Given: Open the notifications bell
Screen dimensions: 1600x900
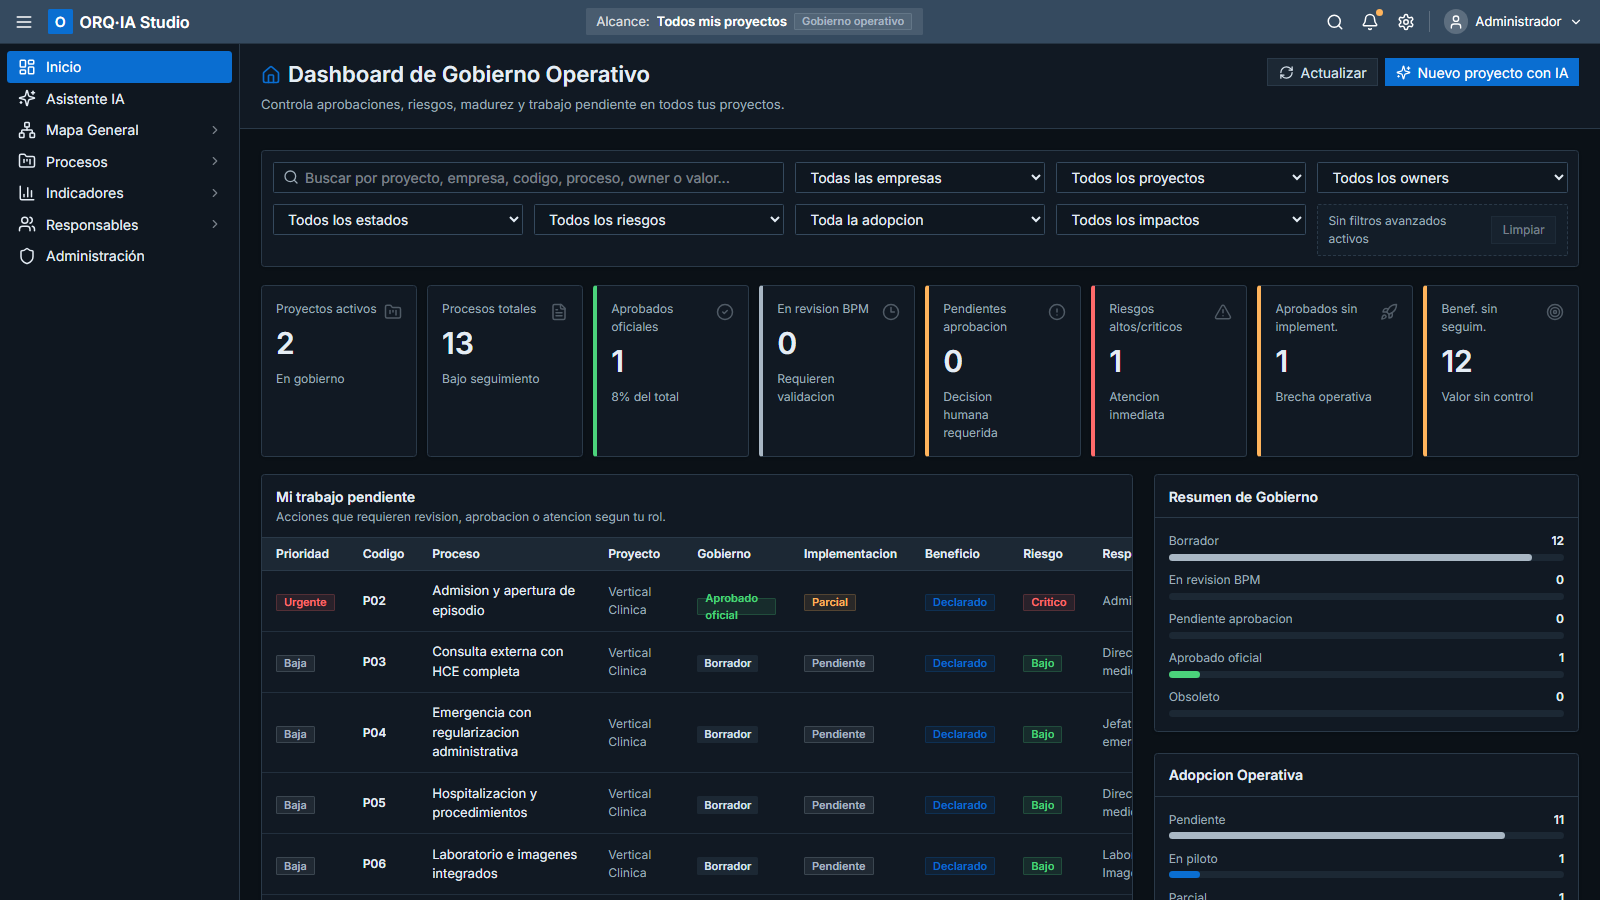Looking at the screenshot, I should tap(1370, 22).
